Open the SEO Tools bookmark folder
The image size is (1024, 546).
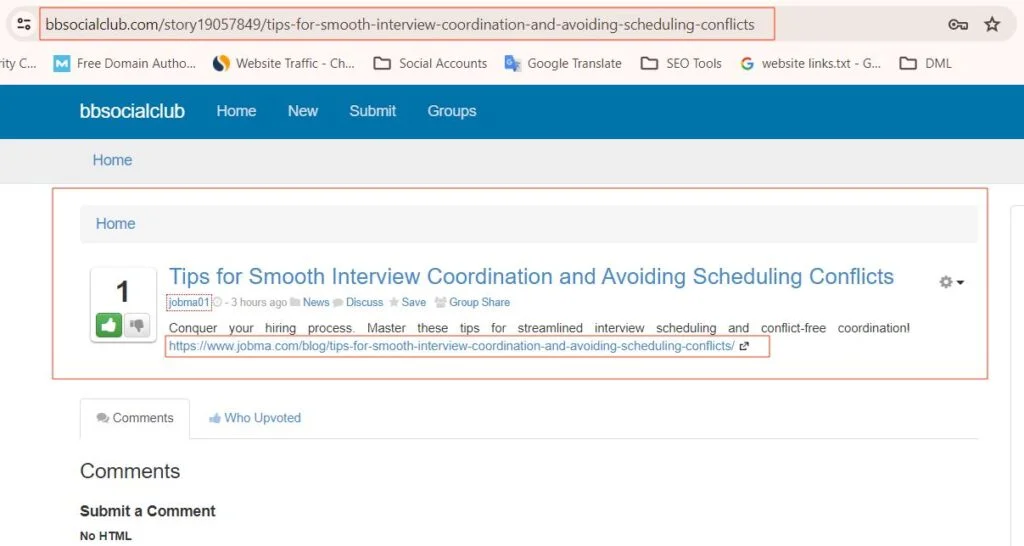click(x=680, y=63)
